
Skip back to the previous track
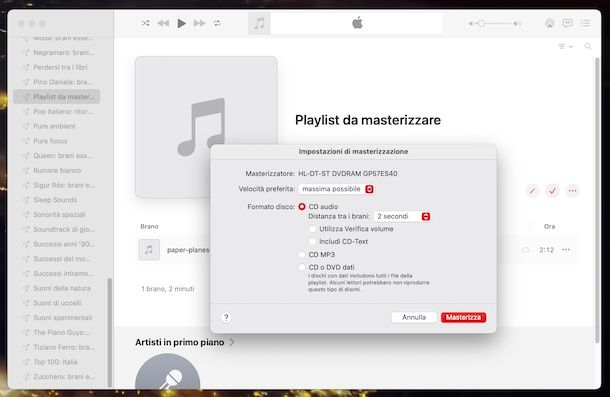[x=163, y=23]
